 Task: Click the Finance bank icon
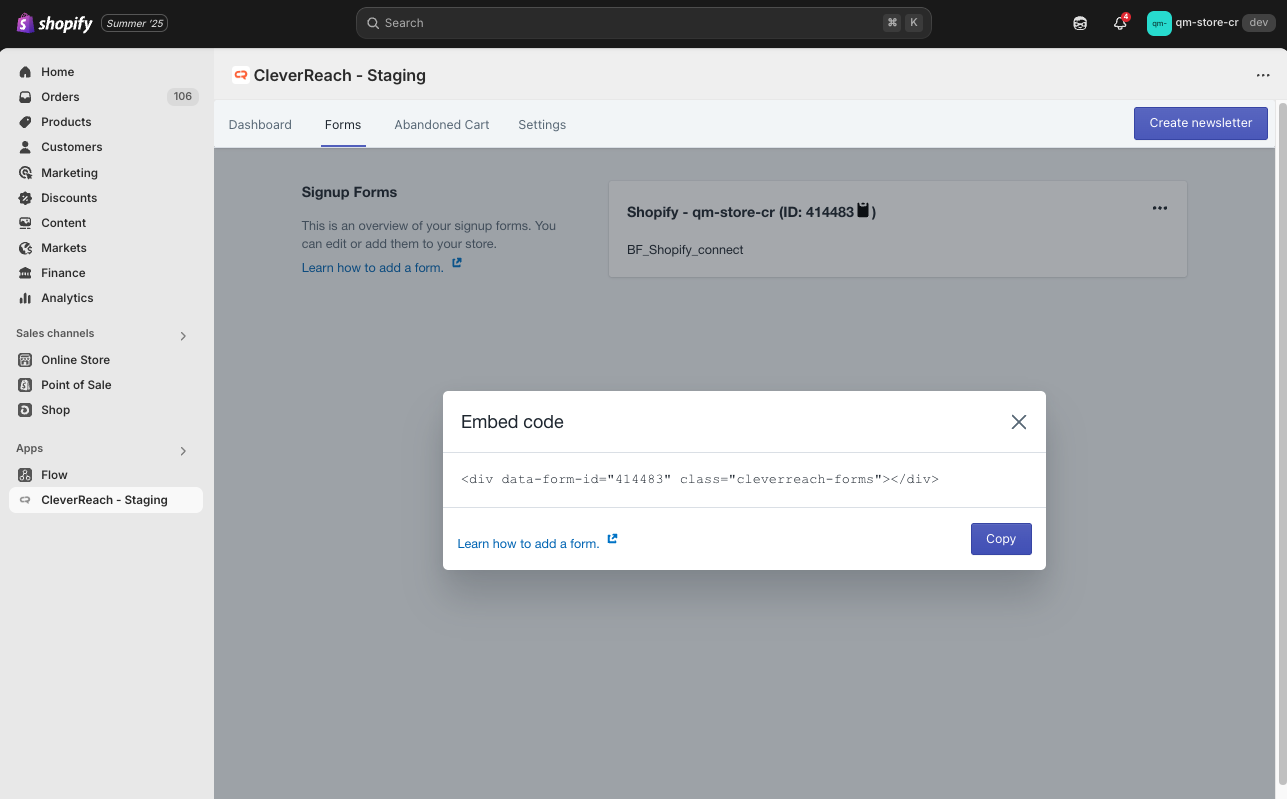[x=25, y=273]
